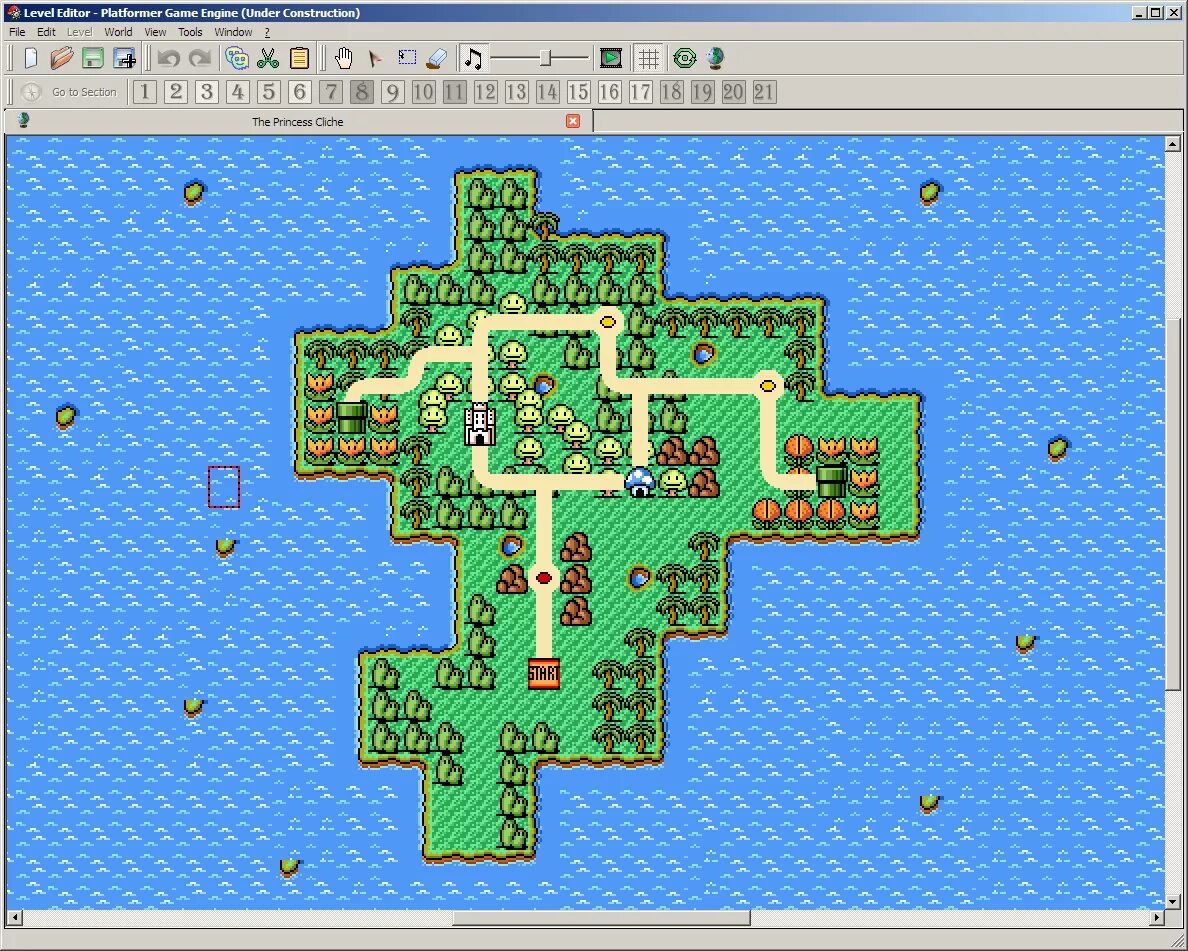This screenshot has width=1188, height=951.
Task: Go to section 15
Action: tap(579, 92)
